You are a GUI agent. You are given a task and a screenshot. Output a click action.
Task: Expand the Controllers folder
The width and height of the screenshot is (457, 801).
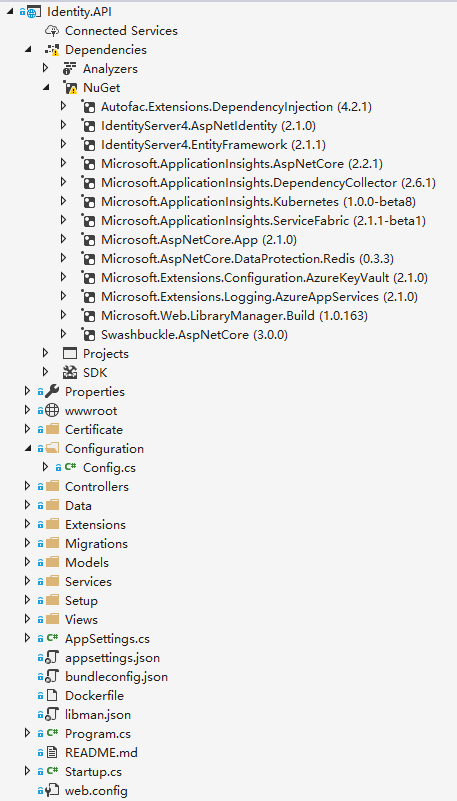click(28, 486)
